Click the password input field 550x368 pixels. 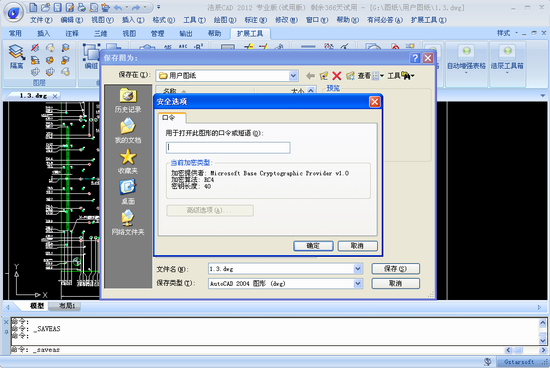click(x=228, y=147)
